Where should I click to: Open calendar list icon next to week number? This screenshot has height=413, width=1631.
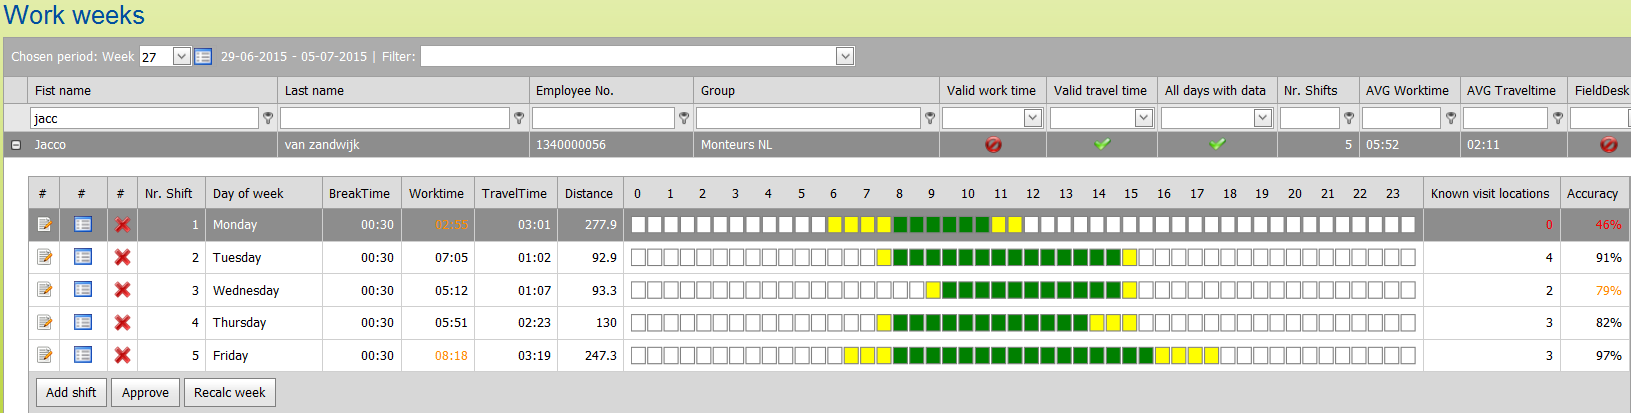pos(203,57)
